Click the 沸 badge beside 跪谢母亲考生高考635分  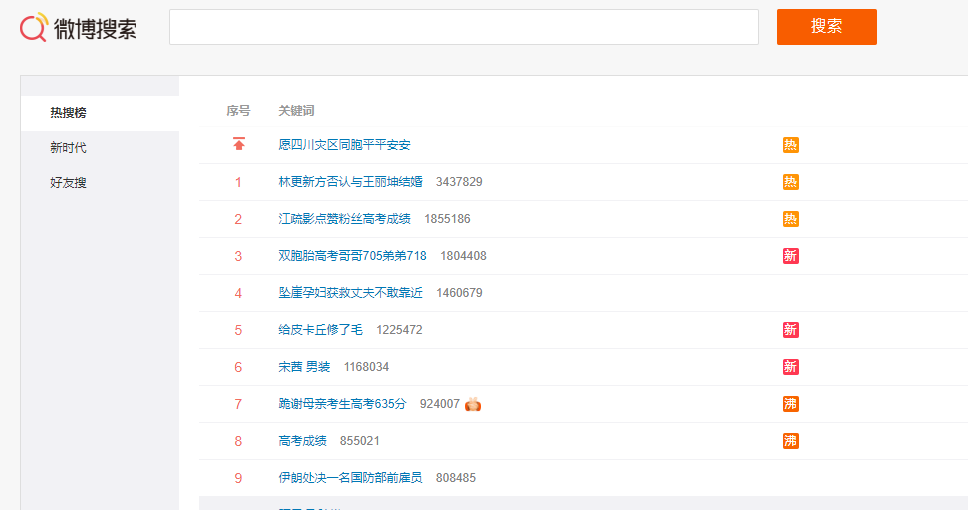(790, 404)
